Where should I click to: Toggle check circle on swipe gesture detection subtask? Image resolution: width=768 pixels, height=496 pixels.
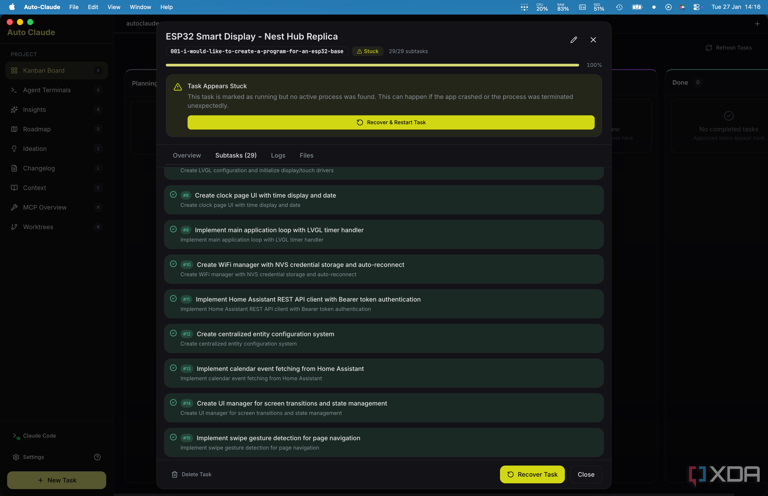pyautogui.click(x=173, y=437)
